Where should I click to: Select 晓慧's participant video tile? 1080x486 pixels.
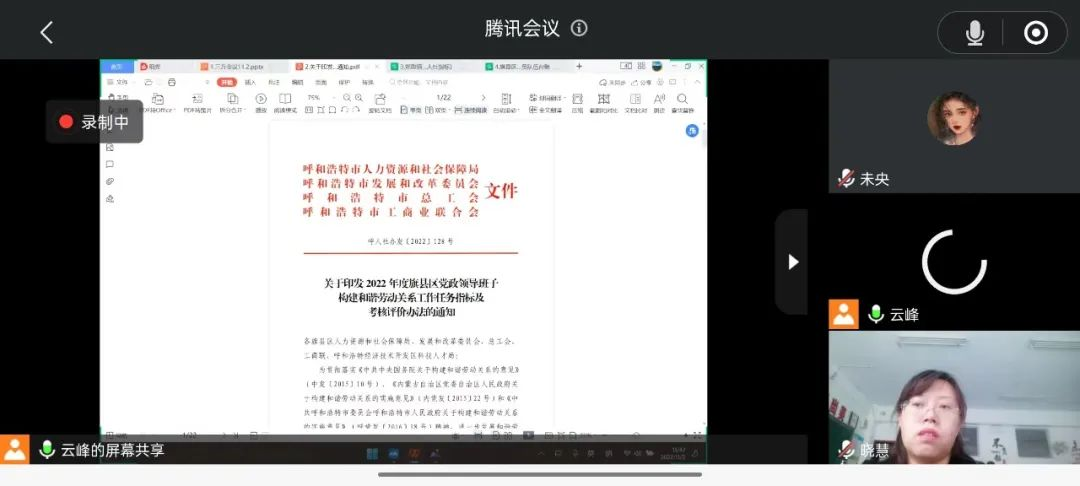[x=953, y=397]
